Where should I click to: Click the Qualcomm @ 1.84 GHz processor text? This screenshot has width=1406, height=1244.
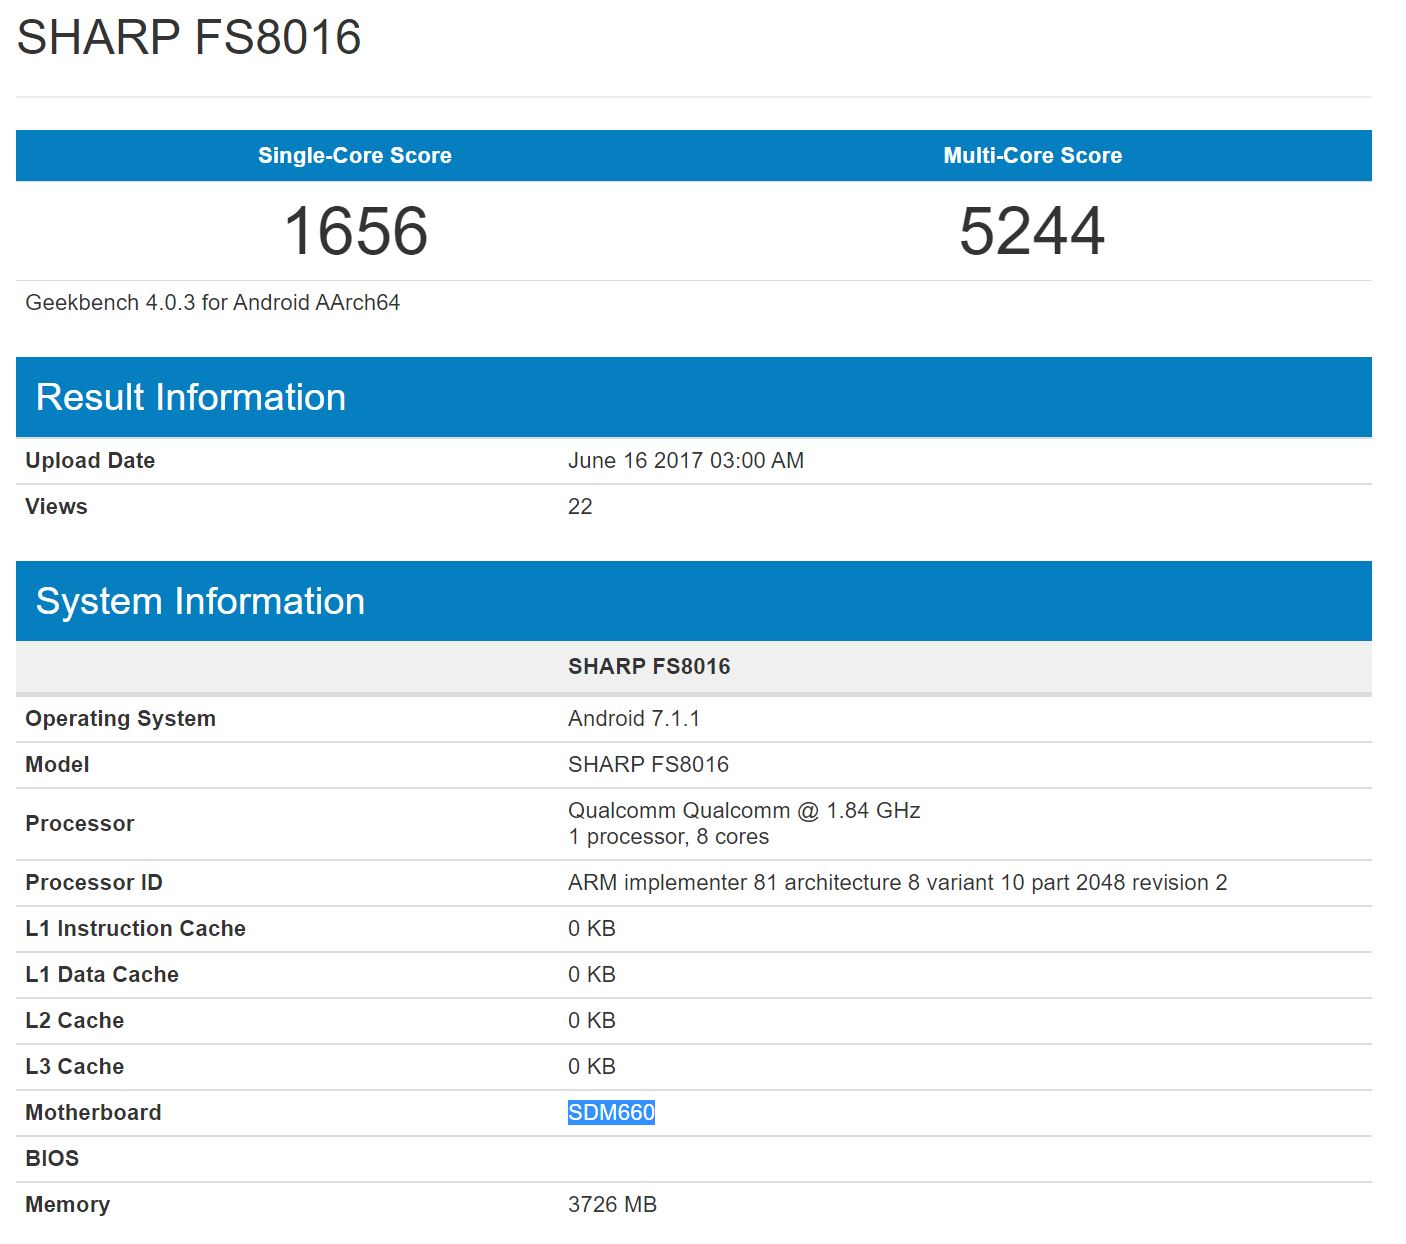click(743, 811)
